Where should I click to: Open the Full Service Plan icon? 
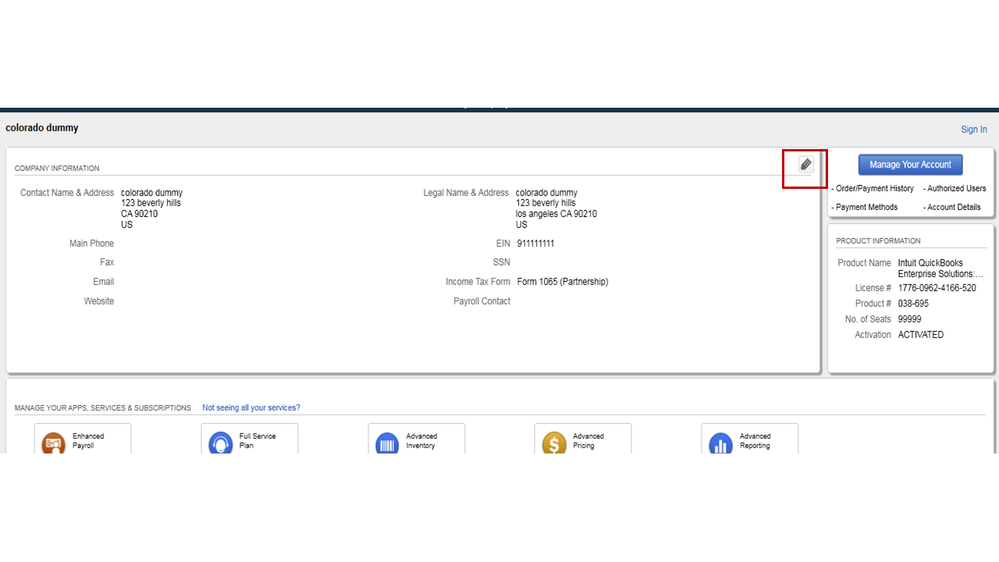point(220,443)
